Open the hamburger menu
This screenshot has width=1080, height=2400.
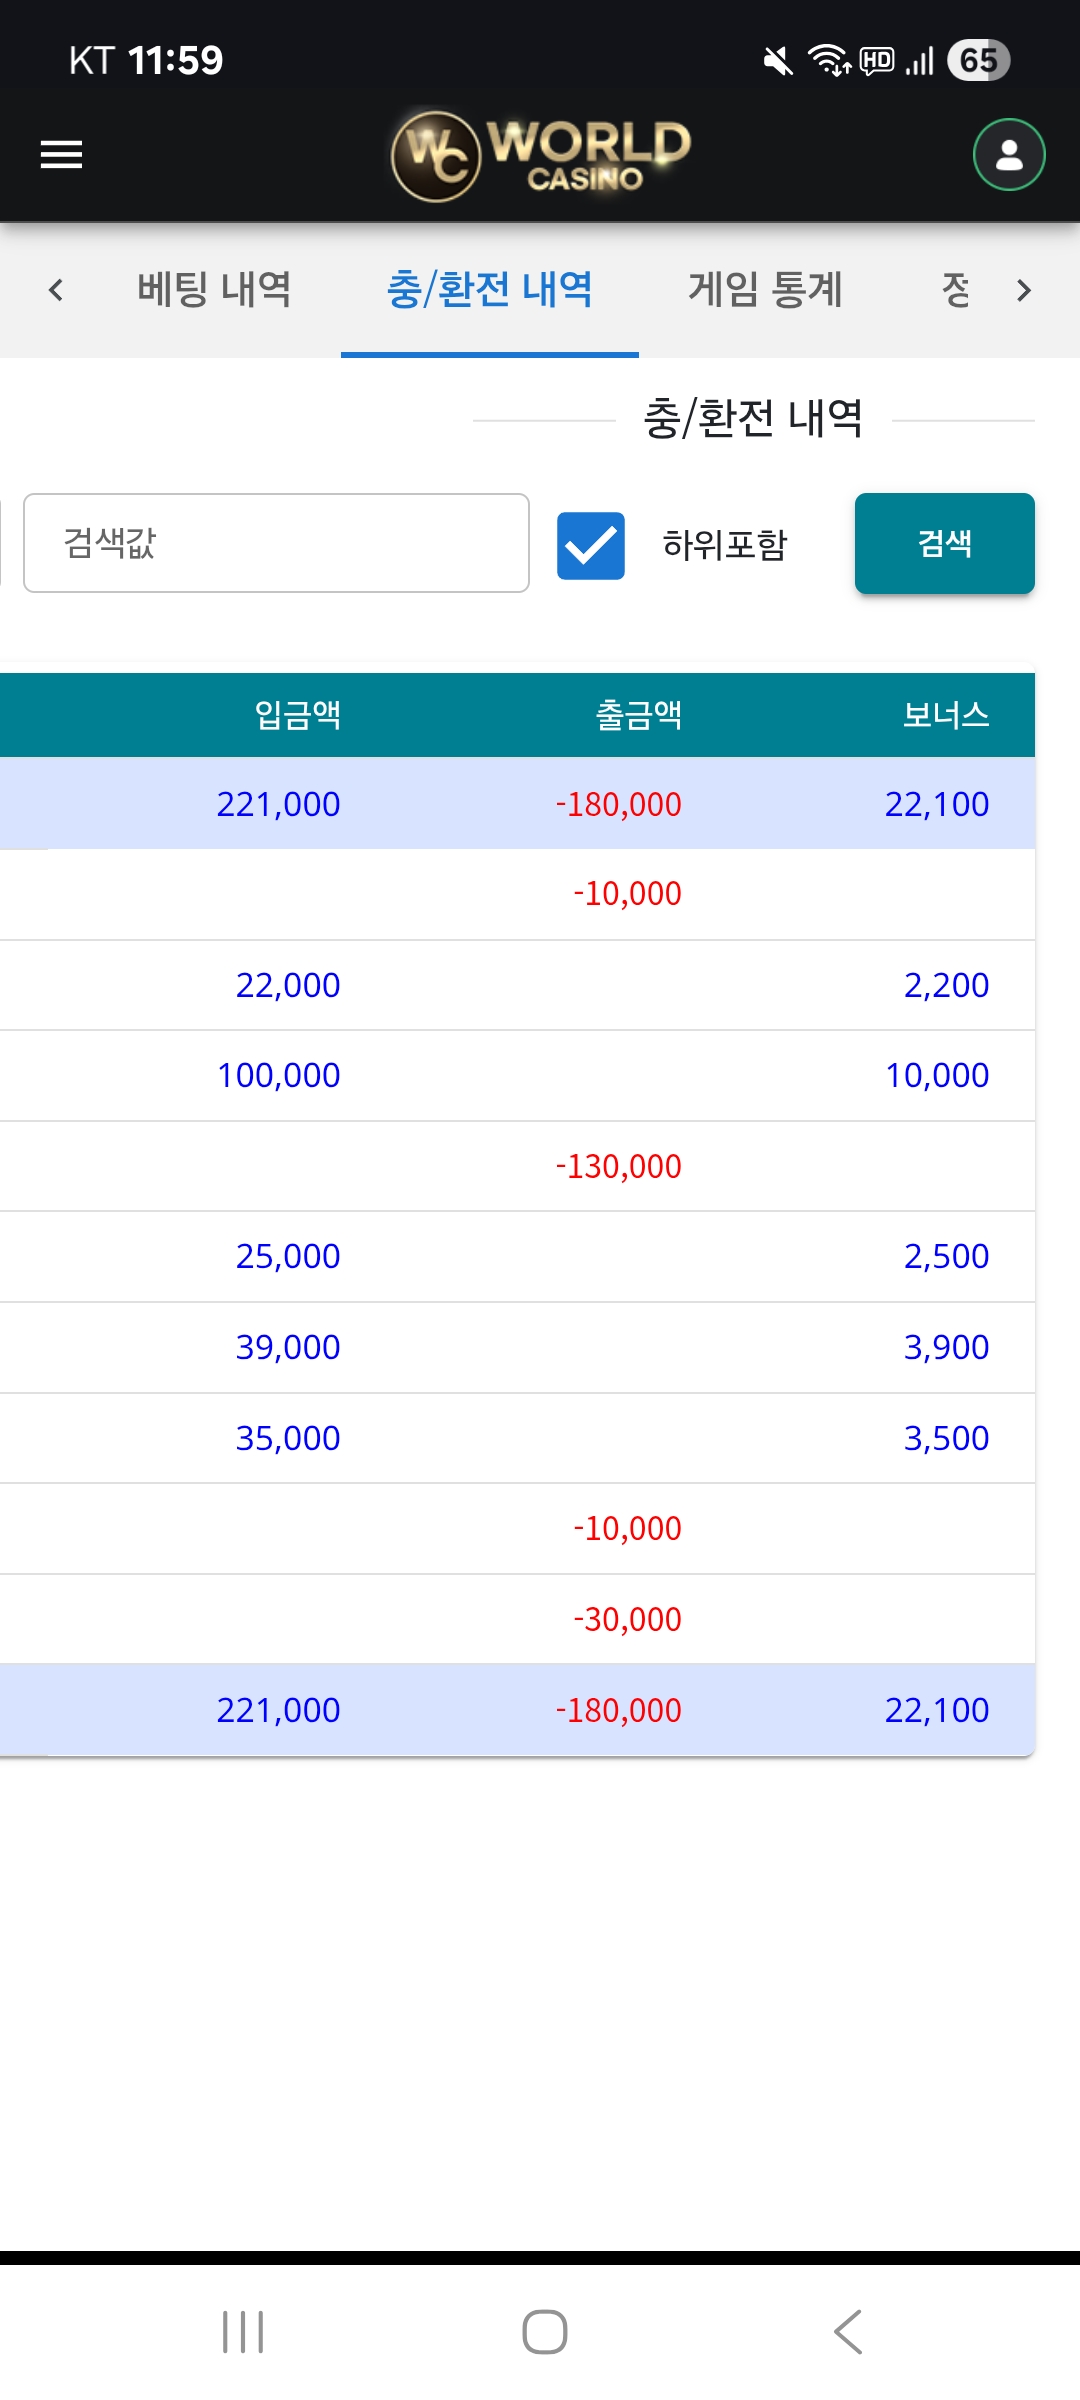coord(61,155)
